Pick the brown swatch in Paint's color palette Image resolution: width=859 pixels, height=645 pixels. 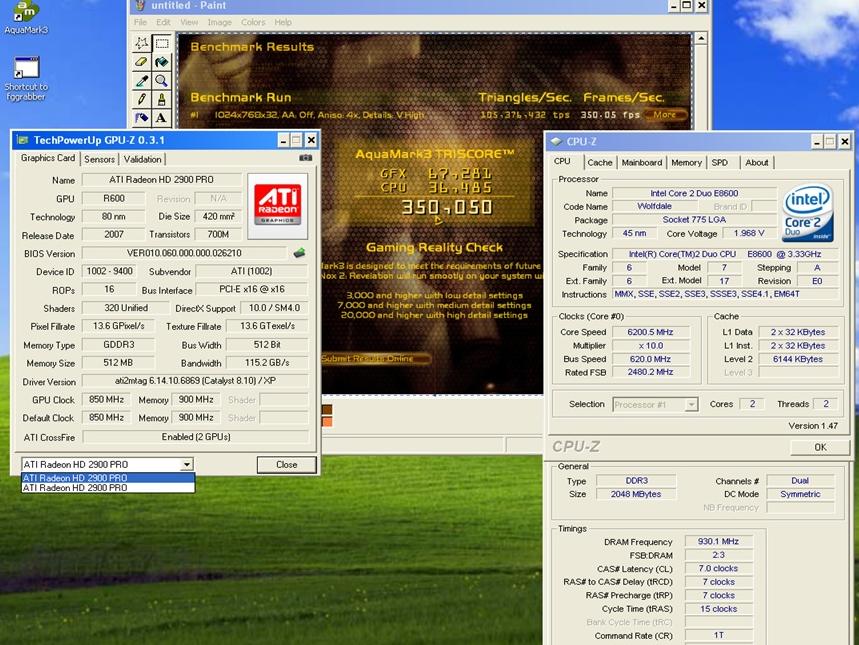coord(327,410)
